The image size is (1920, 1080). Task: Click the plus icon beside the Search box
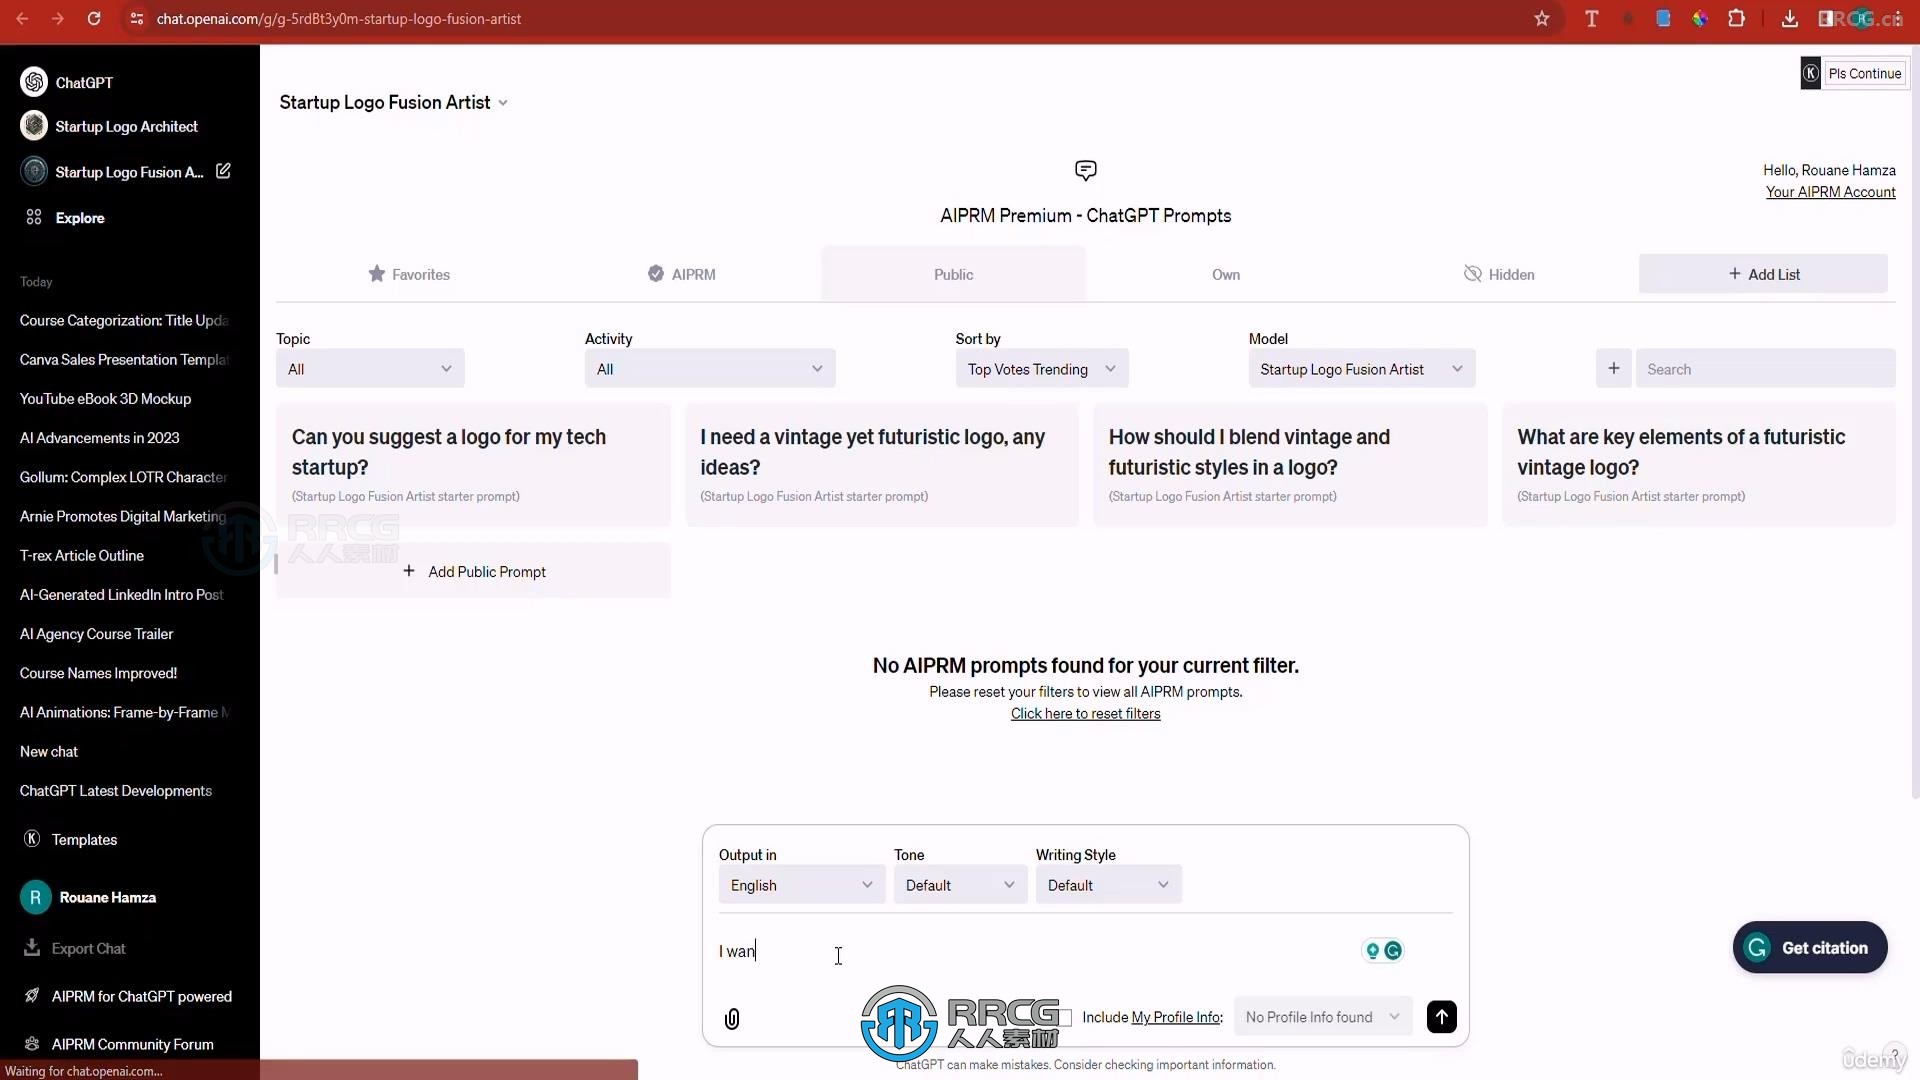click(x=1613, y=368)
